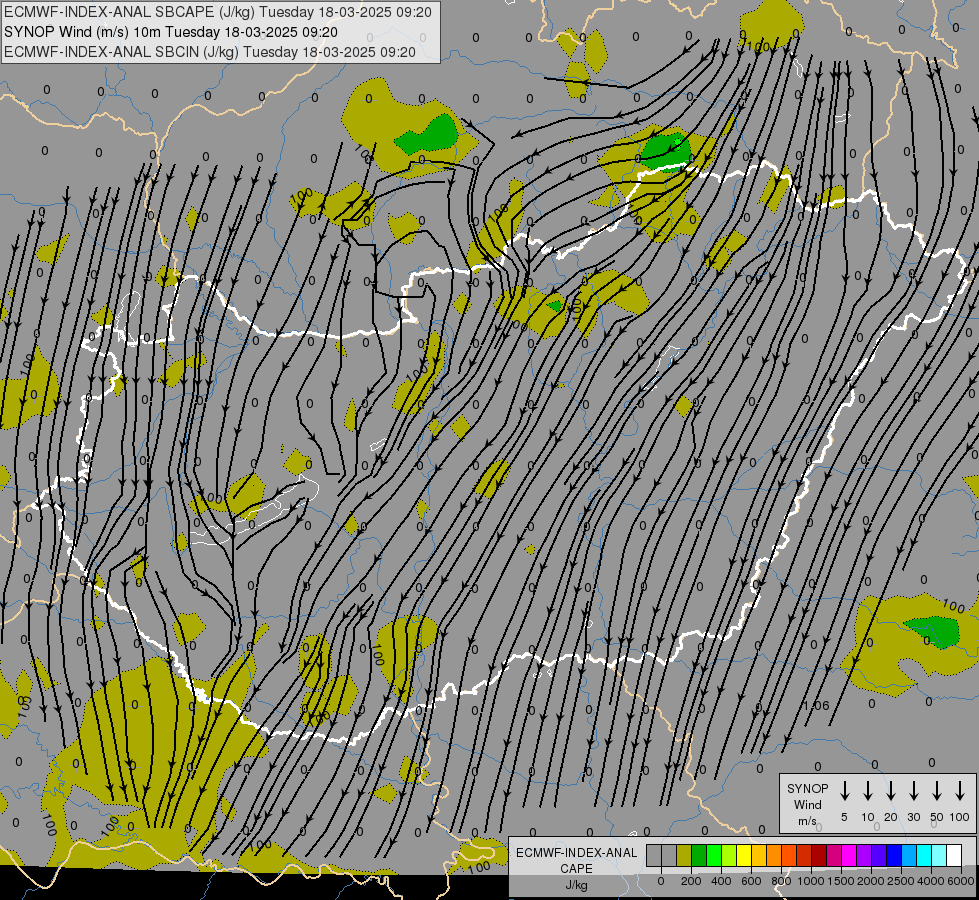Click the 2500 tick on CAPE scale
The image size is (979, 900).
coord(900,881)
